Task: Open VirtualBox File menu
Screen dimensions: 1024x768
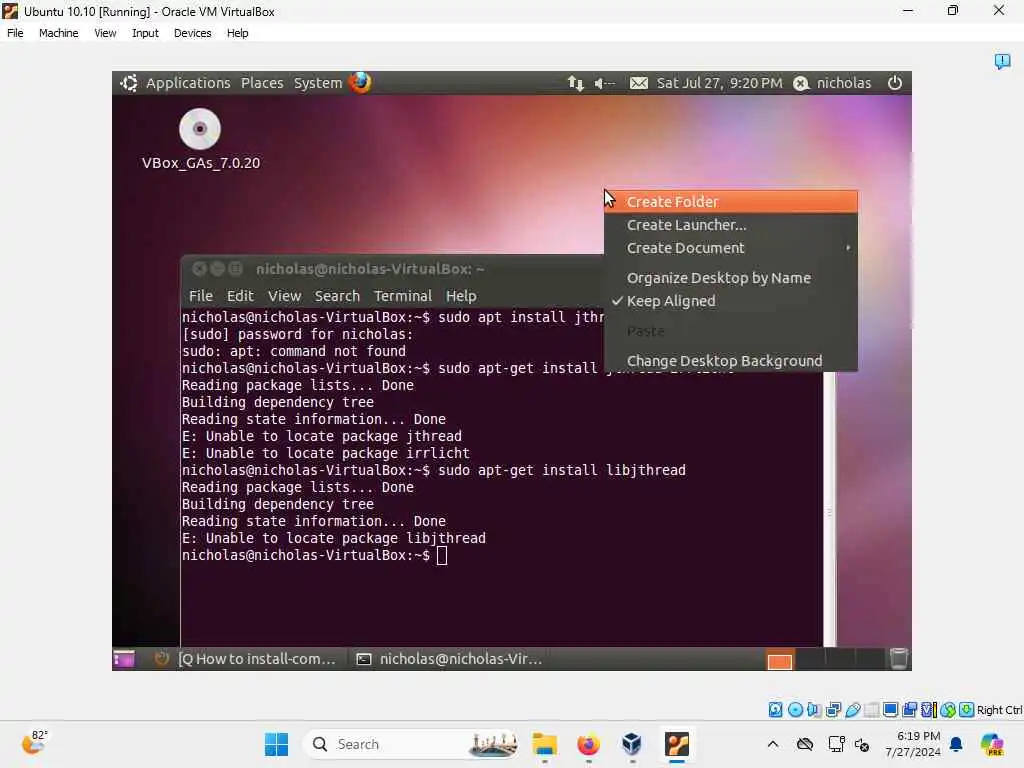Action: click(x=15, y=33)
